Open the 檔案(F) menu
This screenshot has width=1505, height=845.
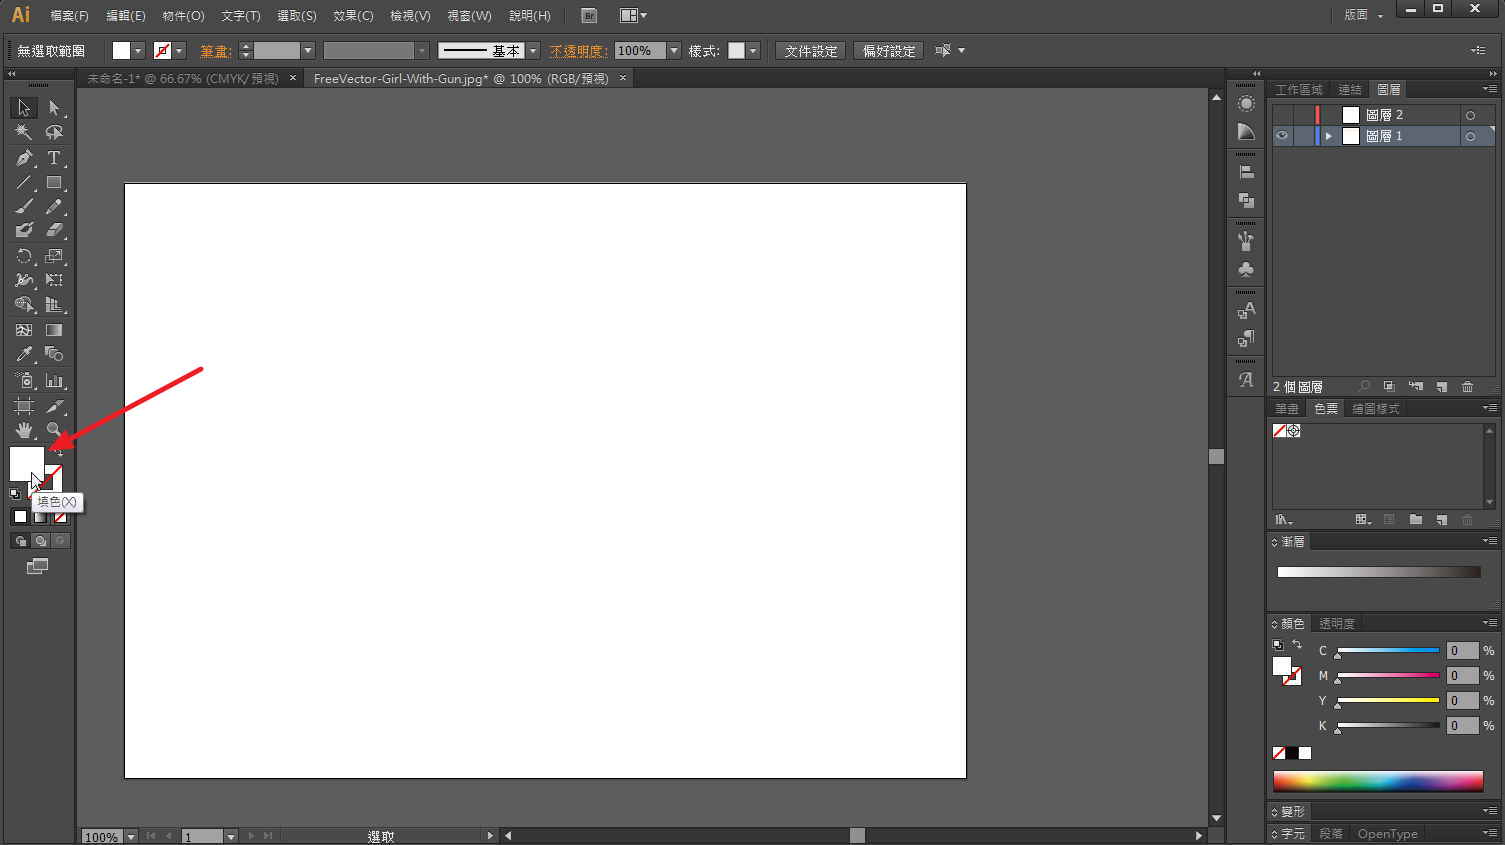[x=69, y=16]
